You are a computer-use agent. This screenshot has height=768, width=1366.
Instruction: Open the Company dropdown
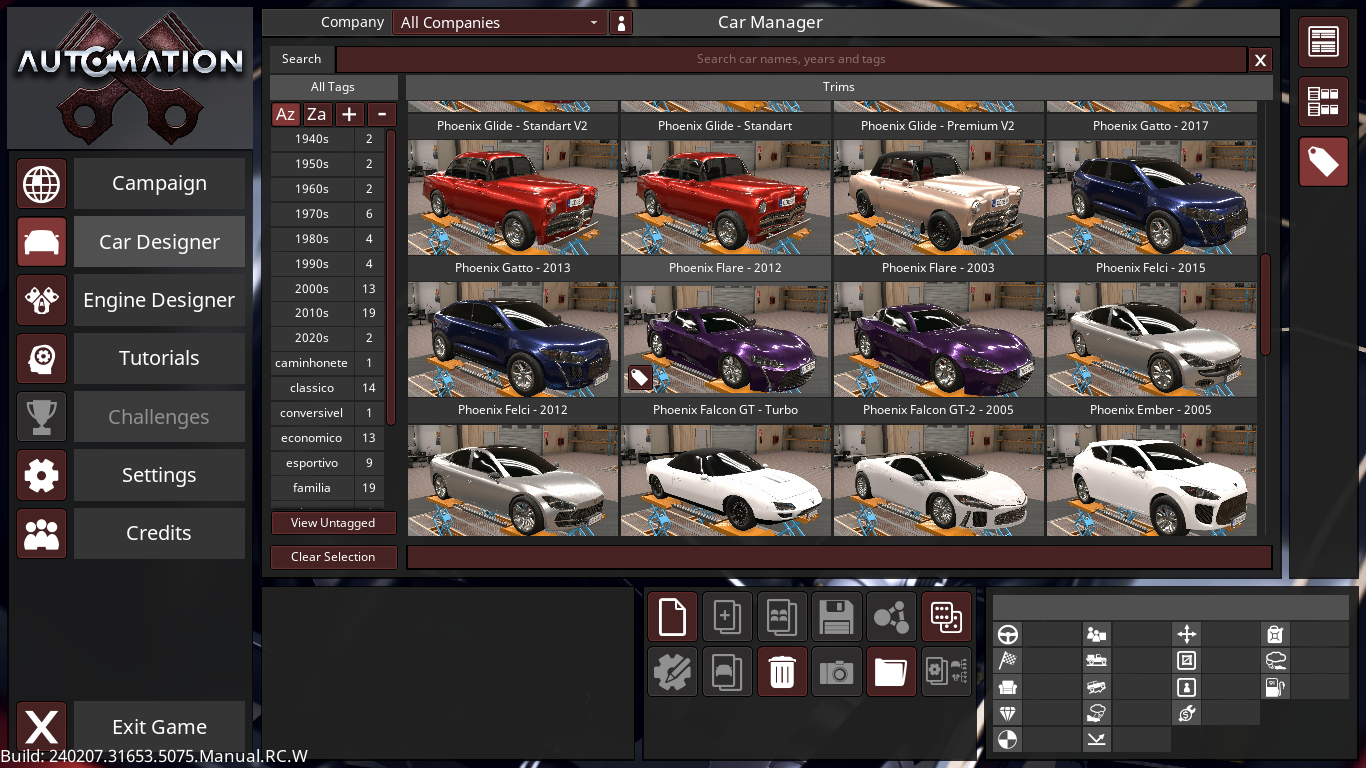499,23
